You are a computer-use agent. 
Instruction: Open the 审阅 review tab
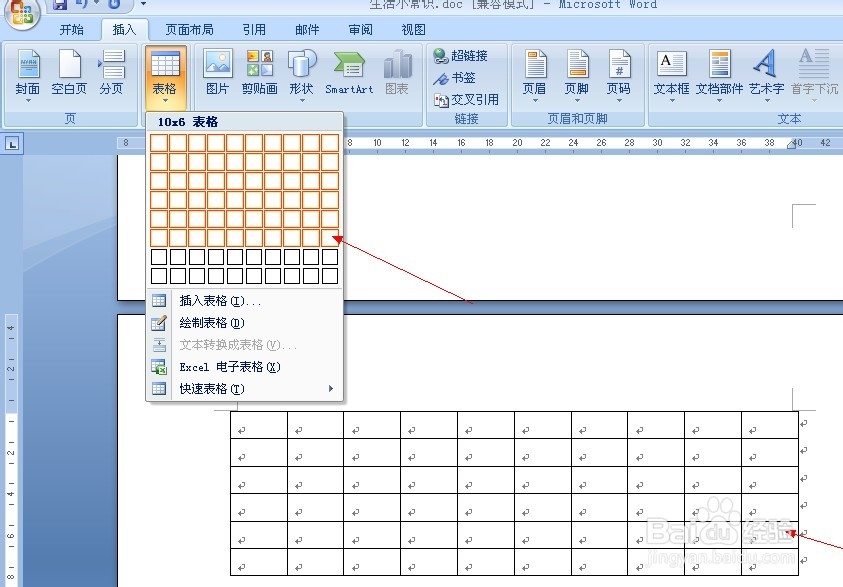point(359,29)
